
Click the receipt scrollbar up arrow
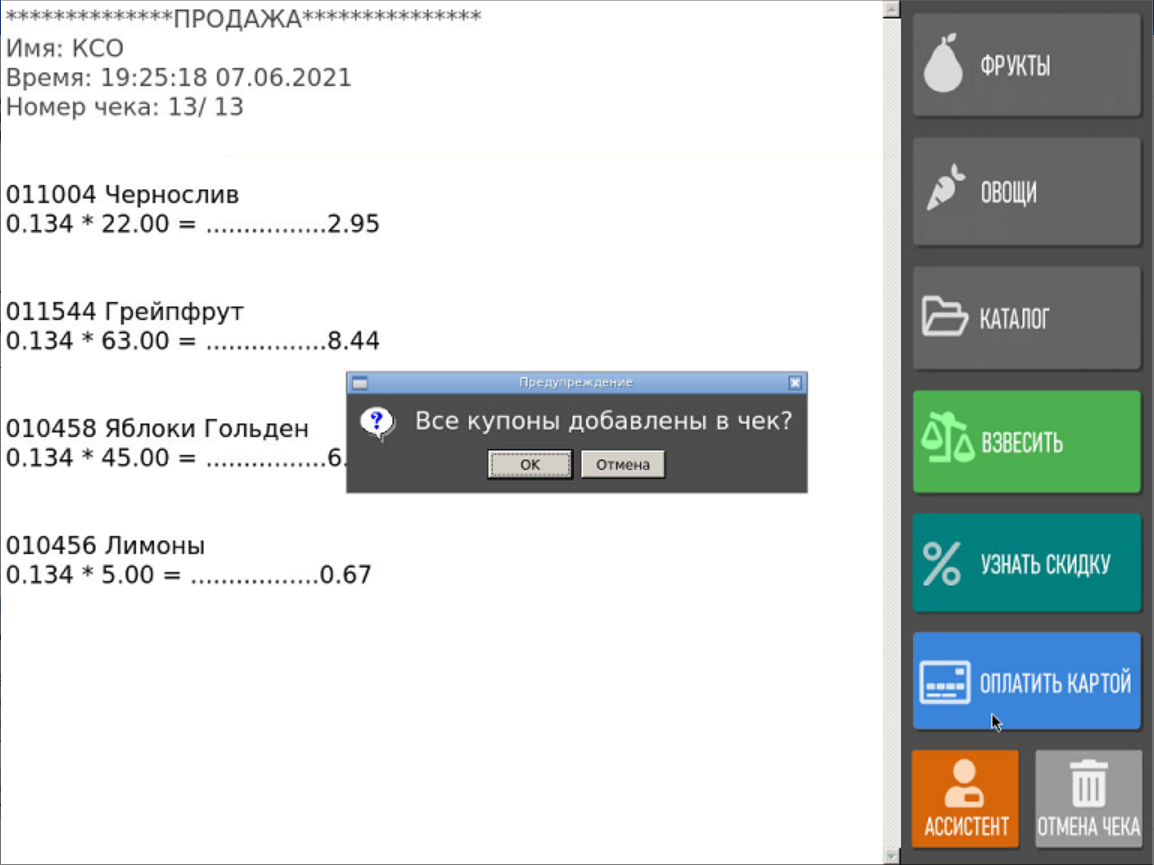[x=889, y=9]
